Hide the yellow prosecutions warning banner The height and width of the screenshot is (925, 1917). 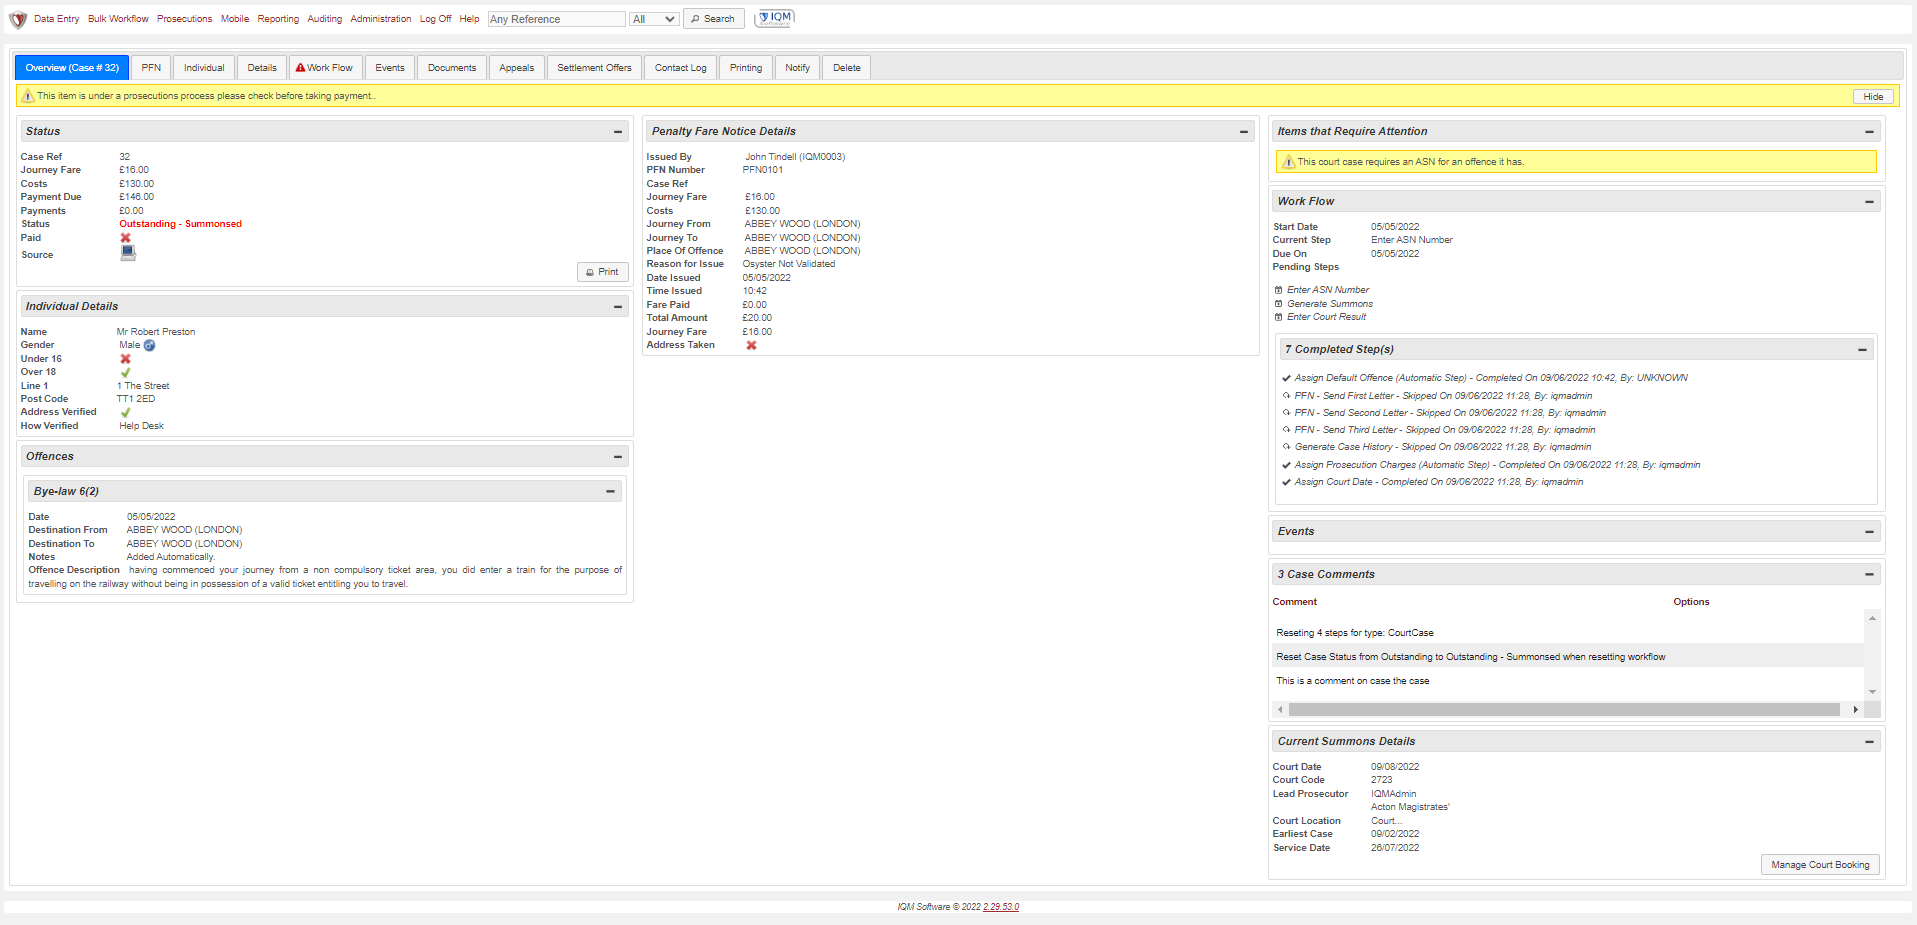(1873, 97)
